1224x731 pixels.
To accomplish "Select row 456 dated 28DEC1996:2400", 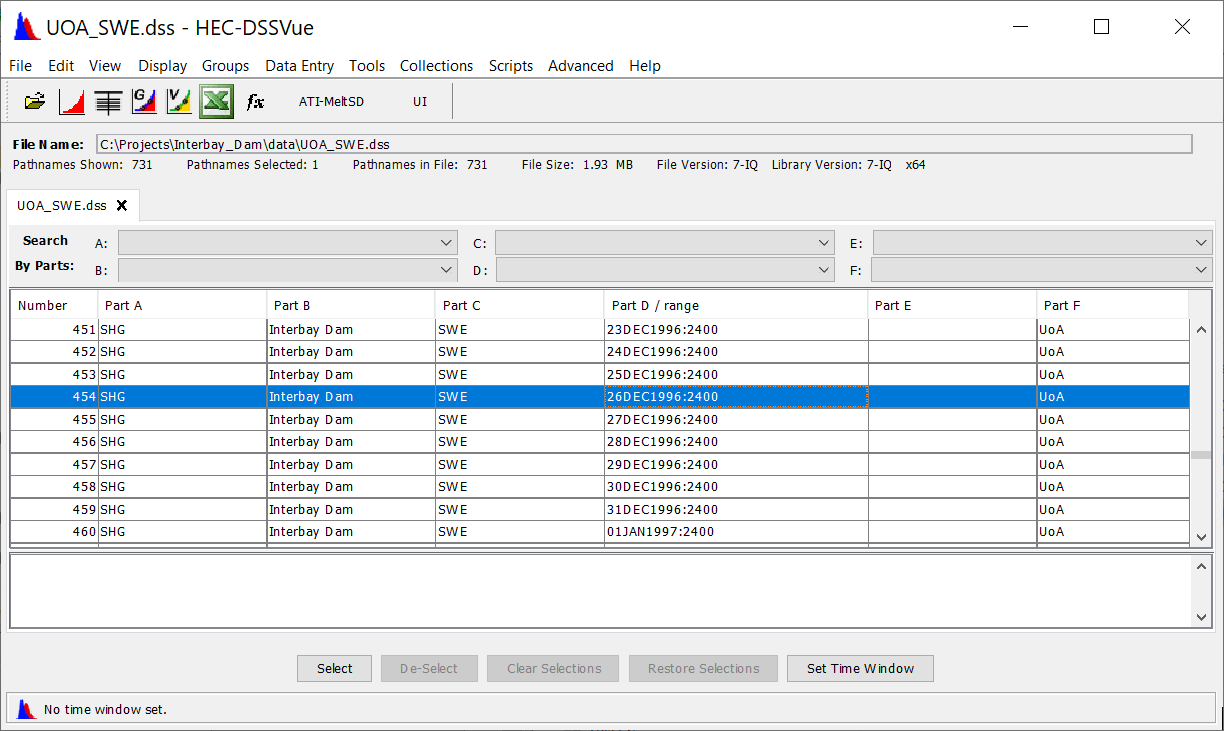I will point(600,442).
